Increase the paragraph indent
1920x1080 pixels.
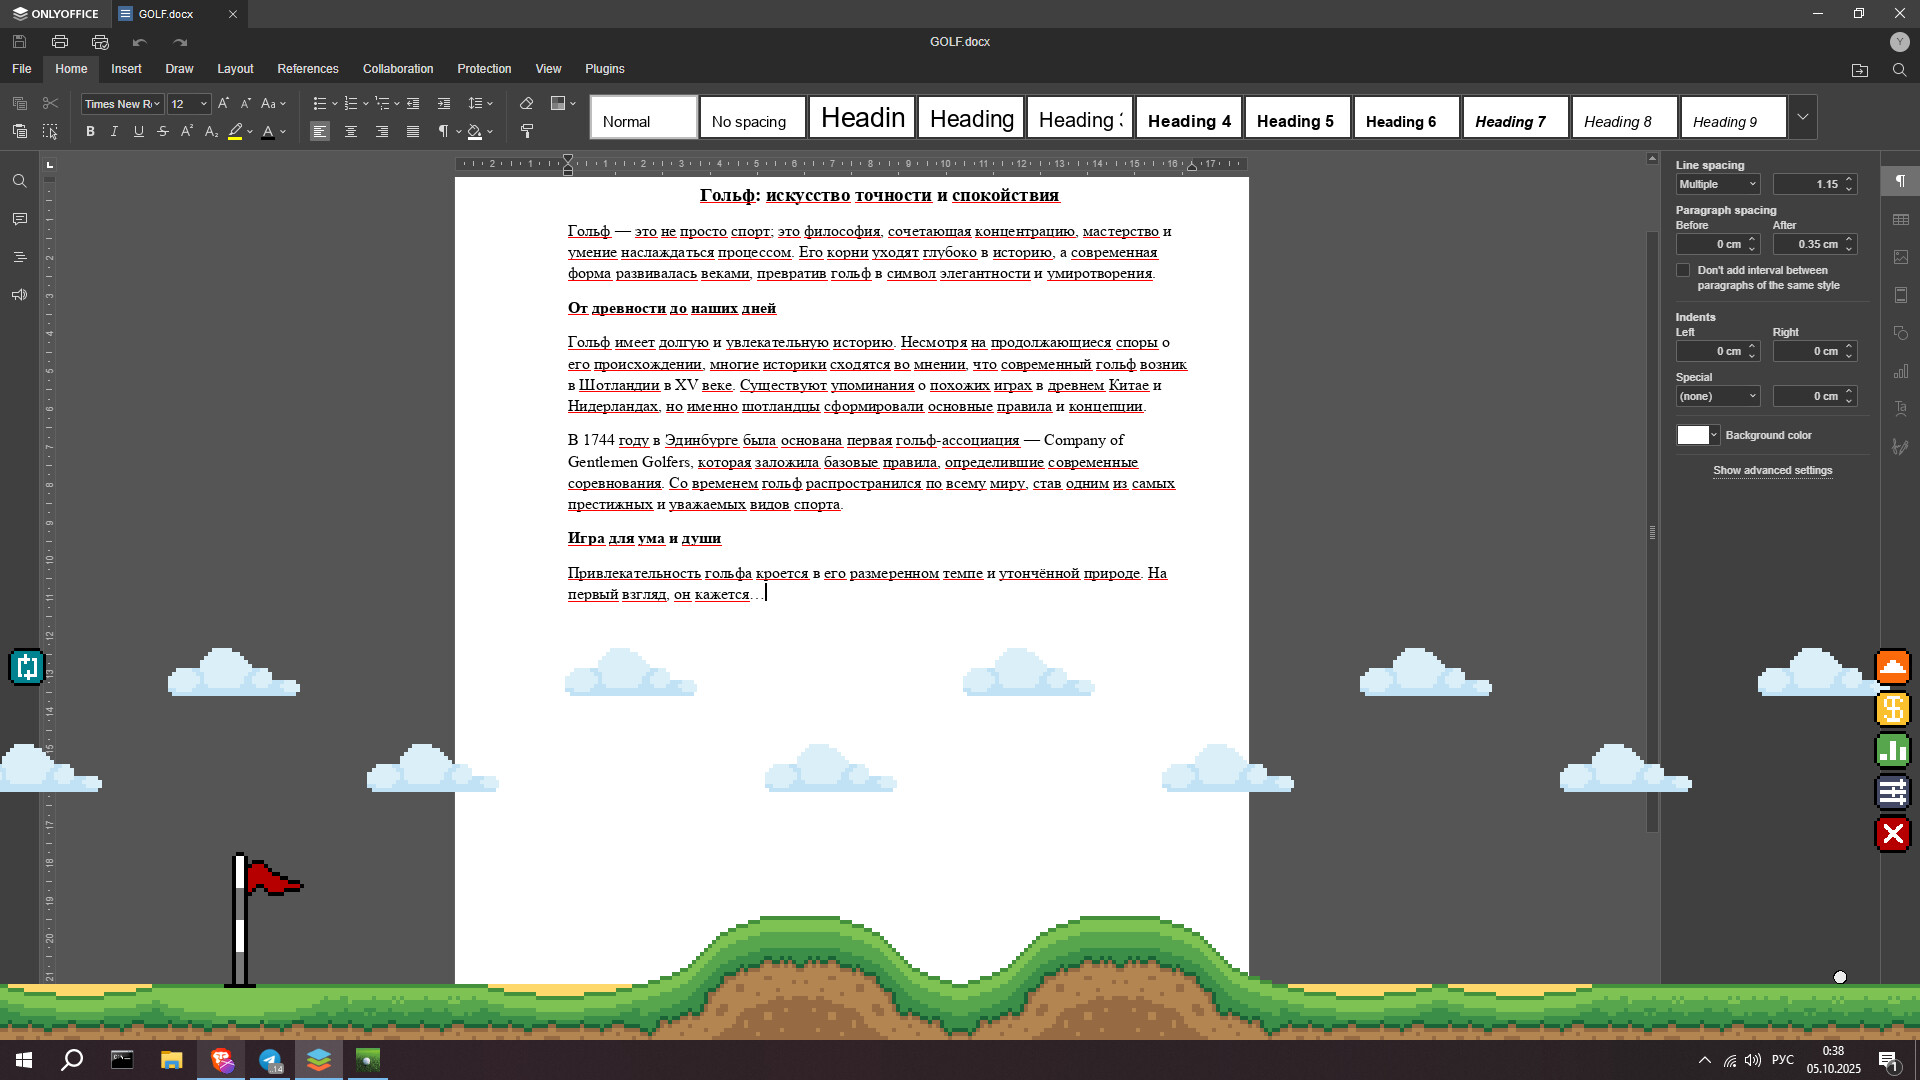(444, 104)
